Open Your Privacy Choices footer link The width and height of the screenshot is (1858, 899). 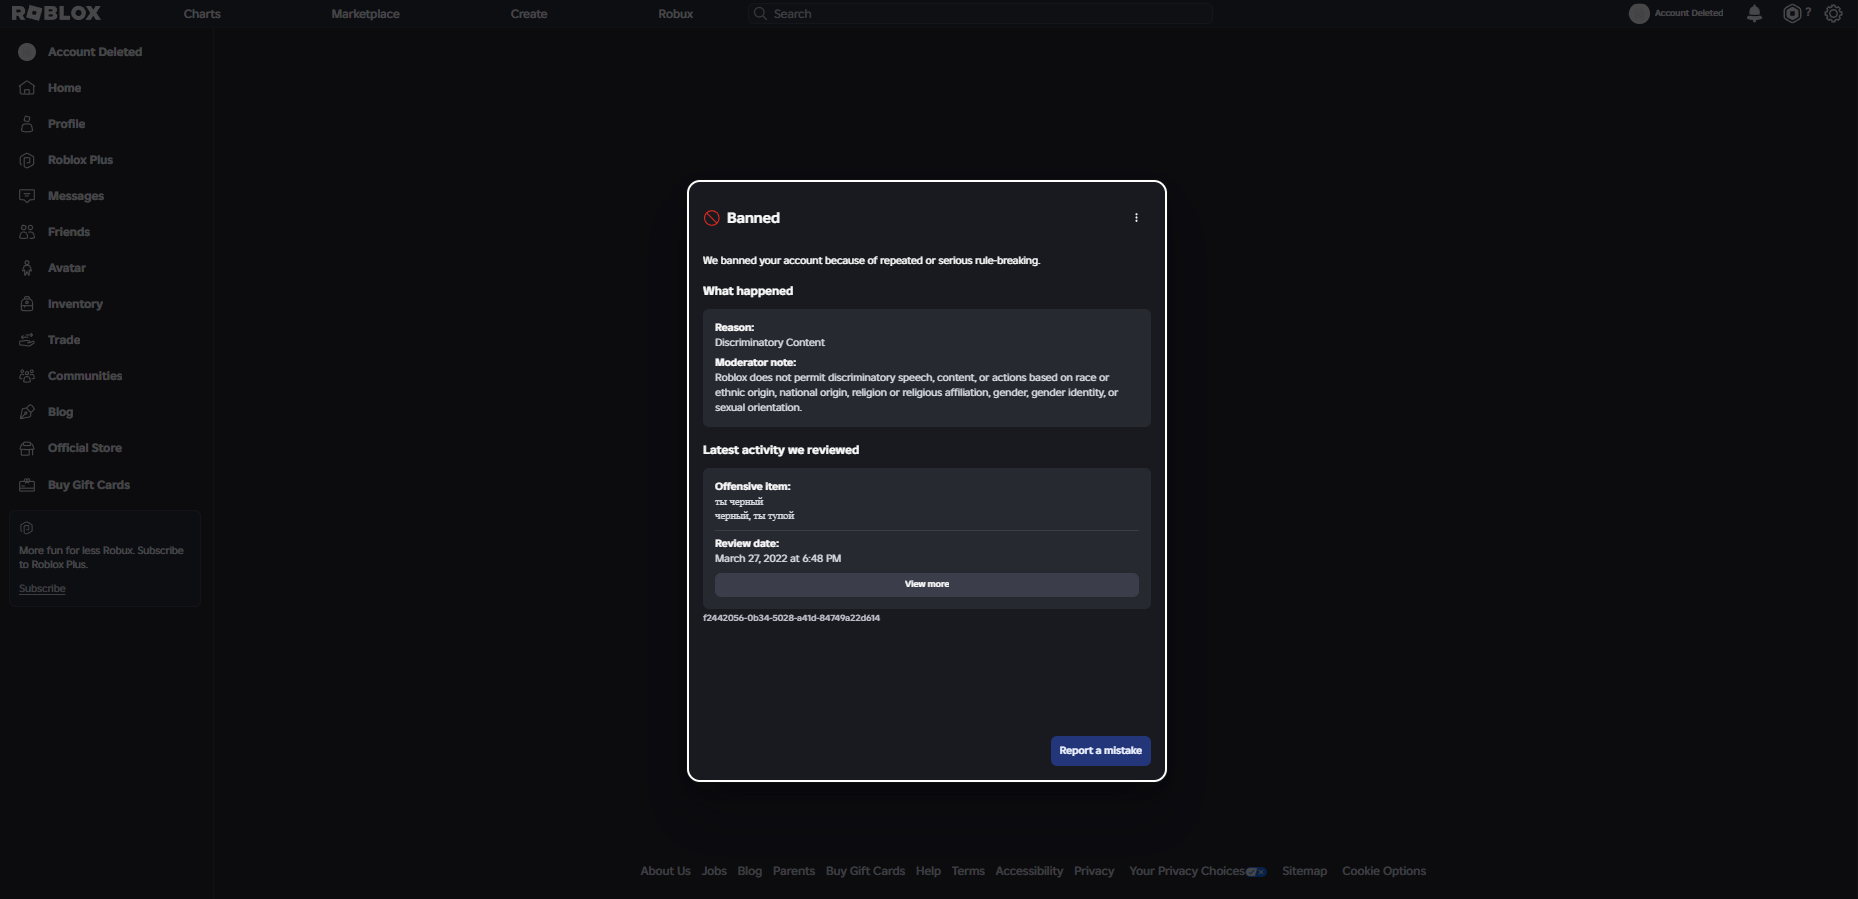point(1197,871)
